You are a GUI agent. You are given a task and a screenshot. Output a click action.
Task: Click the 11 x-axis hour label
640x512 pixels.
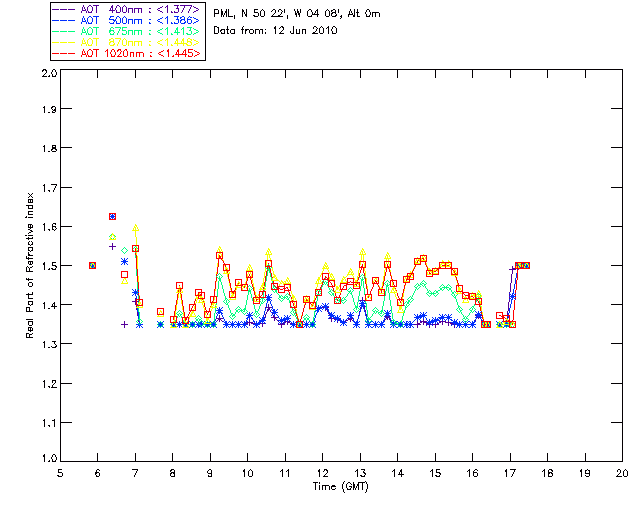[x=285, y=473]
